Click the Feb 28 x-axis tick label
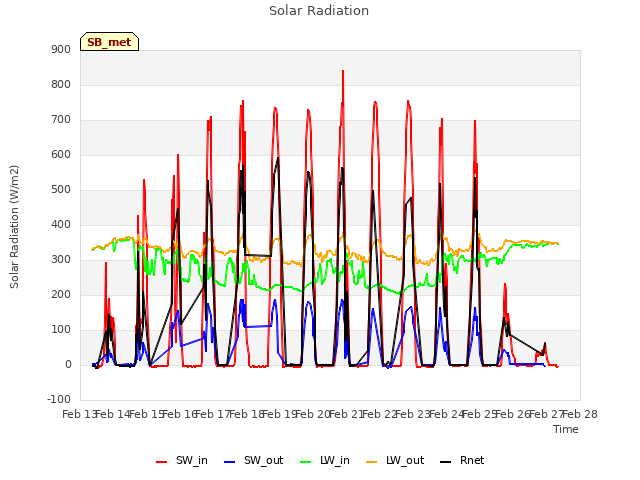 pyautogui.click(x=580, y=414)
